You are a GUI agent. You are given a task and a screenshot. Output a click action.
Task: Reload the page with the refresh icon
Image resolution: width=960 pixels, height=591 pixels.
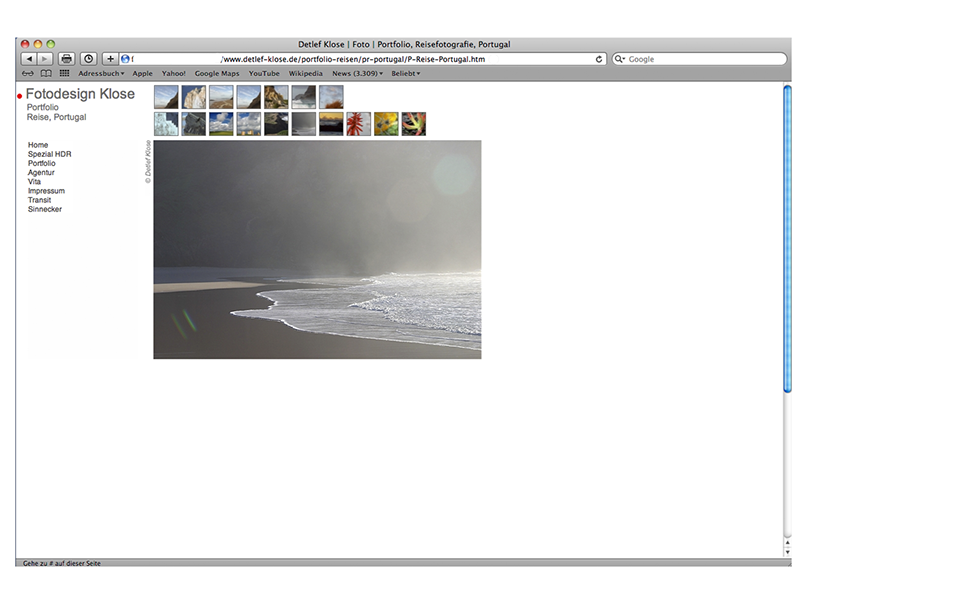pos(599,59)
